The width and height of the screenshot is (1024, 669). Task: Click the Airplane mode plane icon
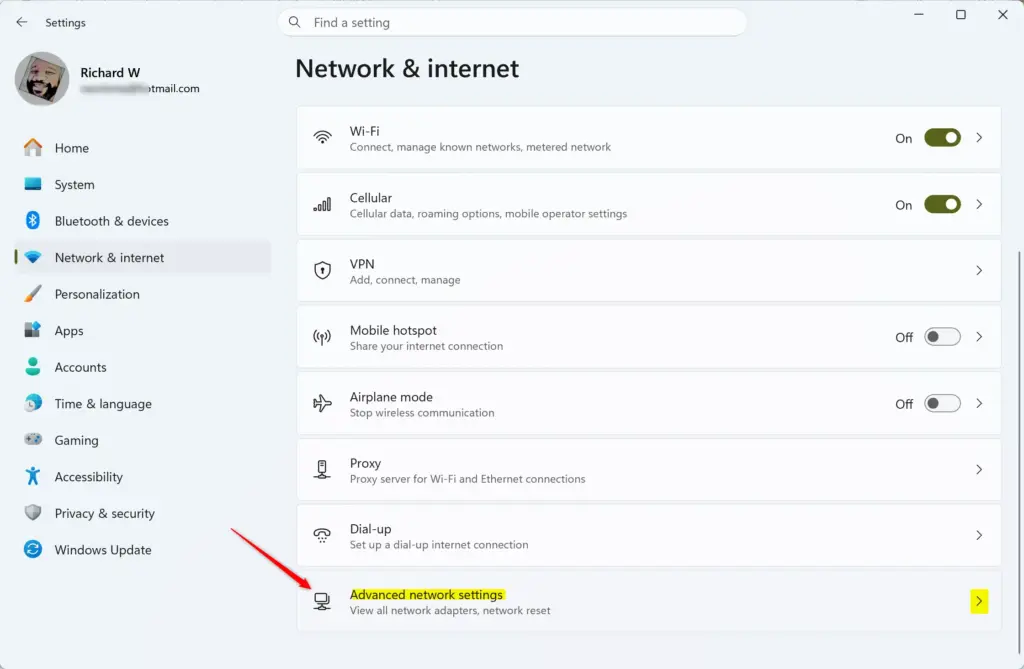[322, 404]
